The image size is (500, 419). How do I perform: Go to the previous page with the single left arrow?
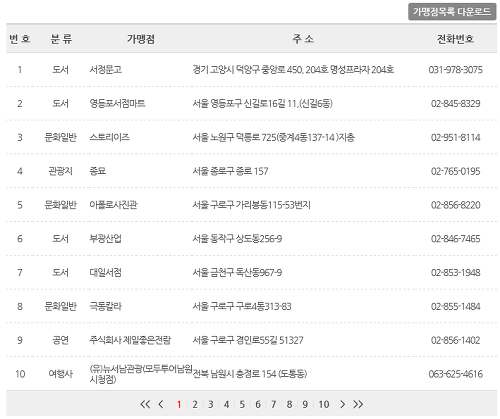coord(161,404)
